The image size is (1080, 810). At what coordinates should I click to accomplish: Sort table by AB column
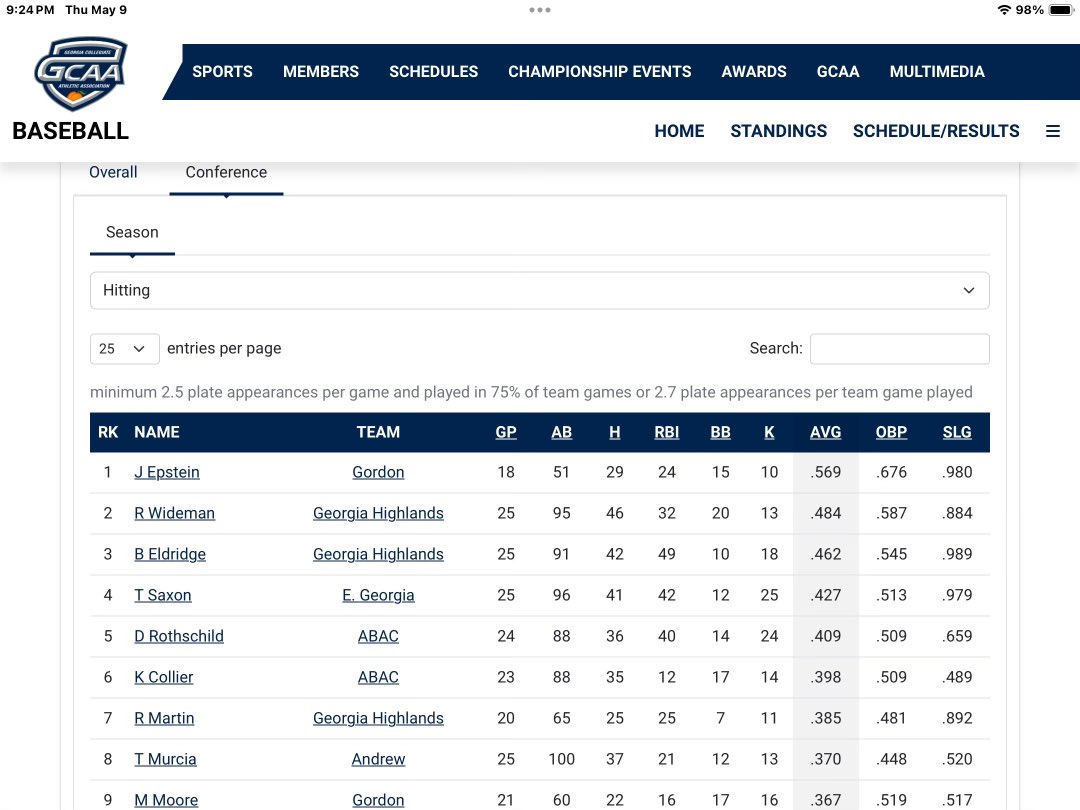561,432
